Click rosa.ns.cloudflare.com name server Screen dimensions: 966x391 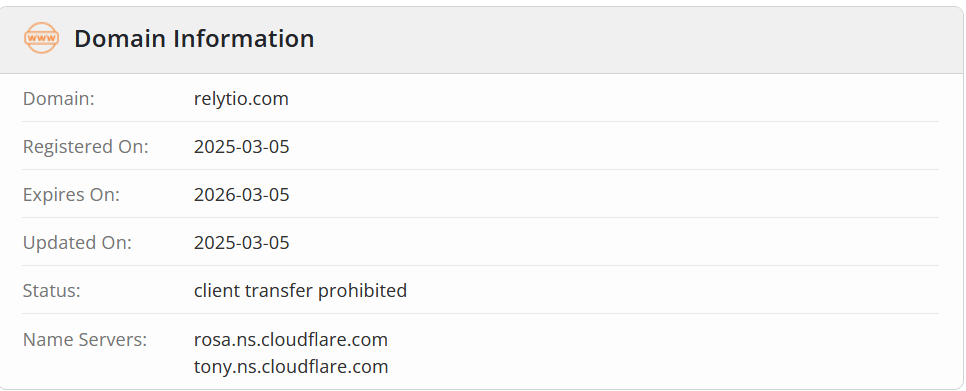tap(291, 339)
